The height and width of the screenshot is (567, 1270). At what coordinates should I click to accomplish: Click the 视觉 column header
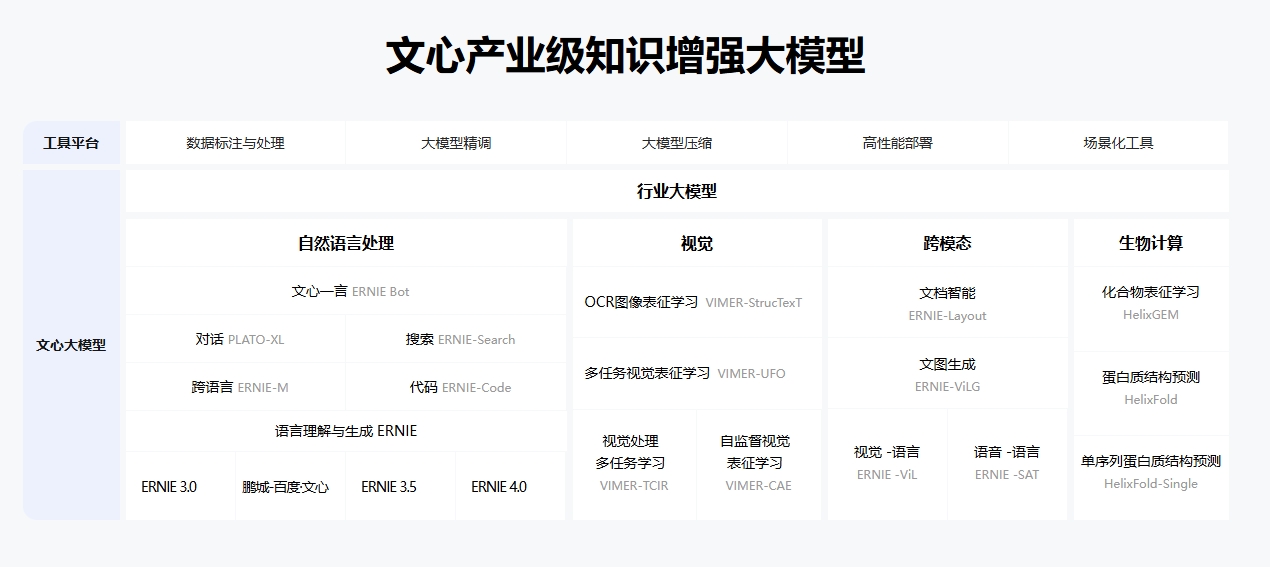(697, 243)
